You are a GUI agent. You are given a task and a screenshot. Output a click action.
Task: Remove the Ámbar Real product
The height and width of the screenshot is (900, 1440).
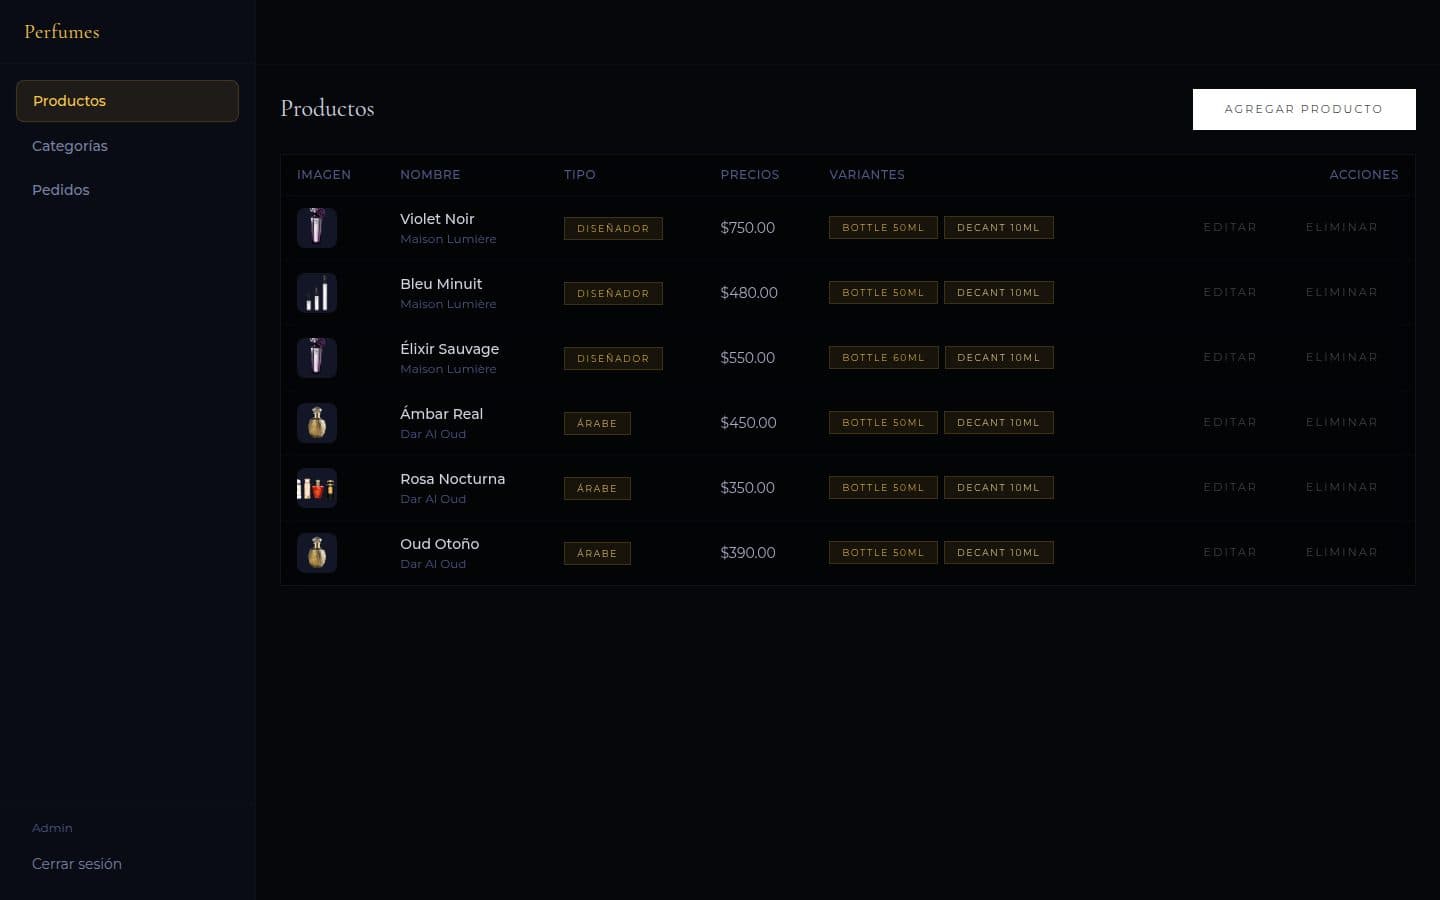(1342, 422)
